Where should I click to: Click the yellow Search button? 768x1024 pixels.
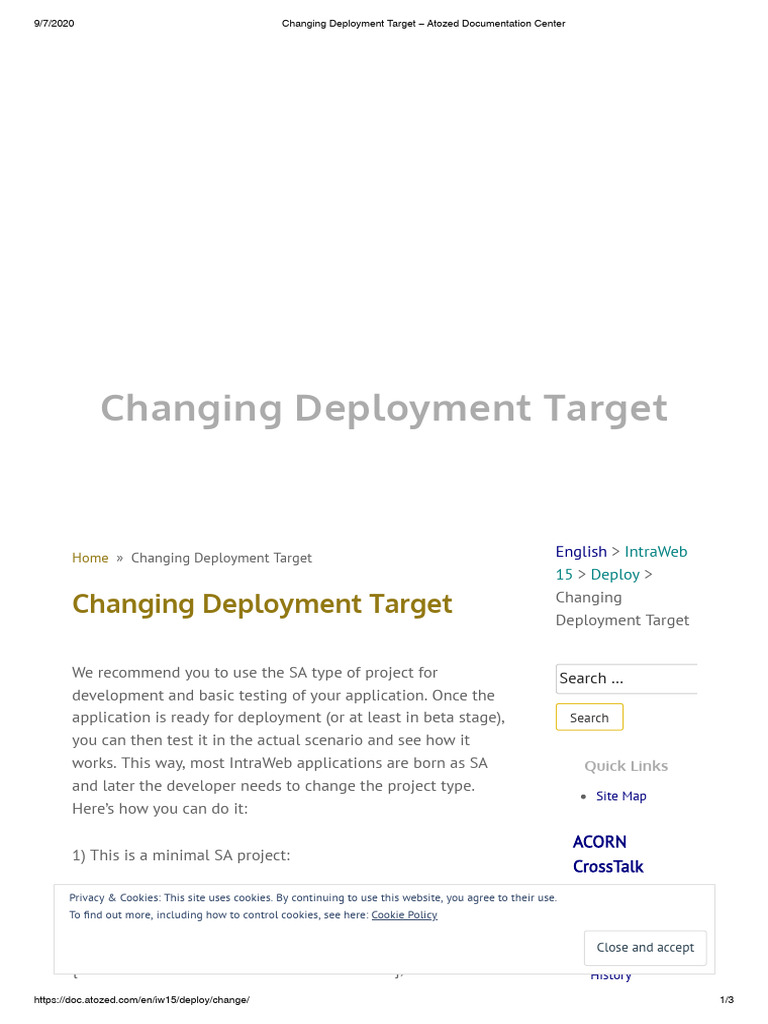click(589, 717)
